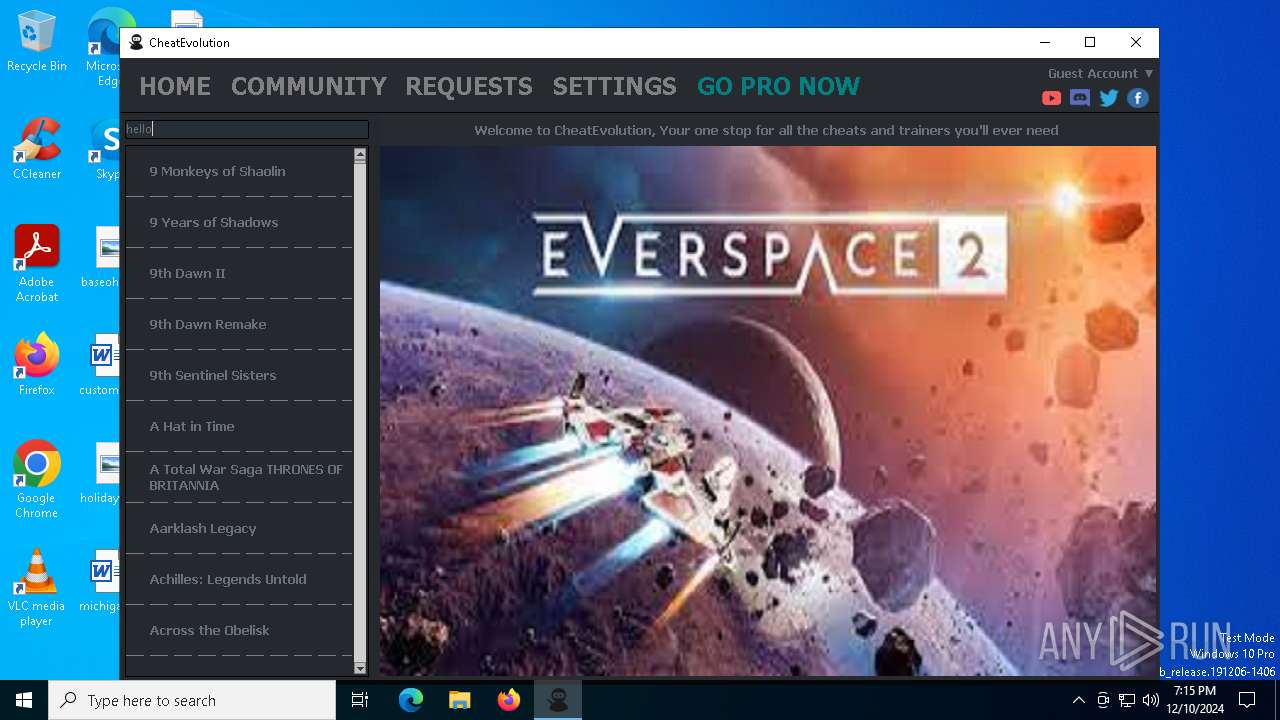Screen dimensions: 1280x720
Task: Click the Windows taskbar search box
Action: tap(192, 700)
